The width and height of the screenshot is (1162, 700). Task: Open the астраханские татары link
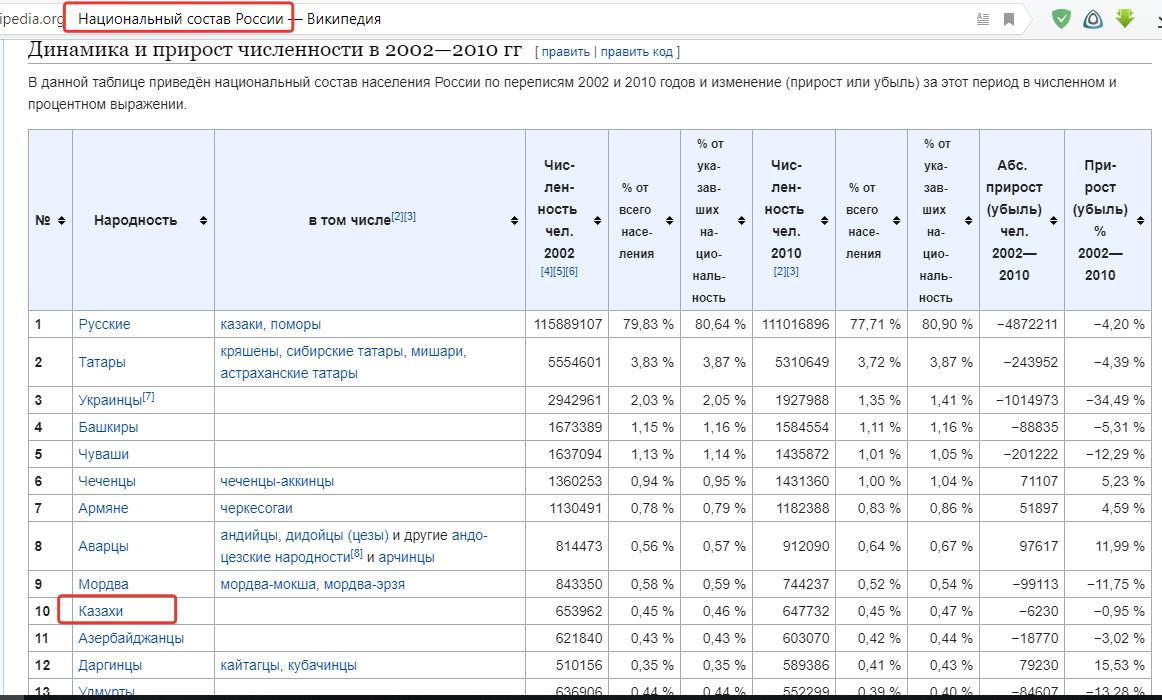pyautogui.click(x=289, y=373)
